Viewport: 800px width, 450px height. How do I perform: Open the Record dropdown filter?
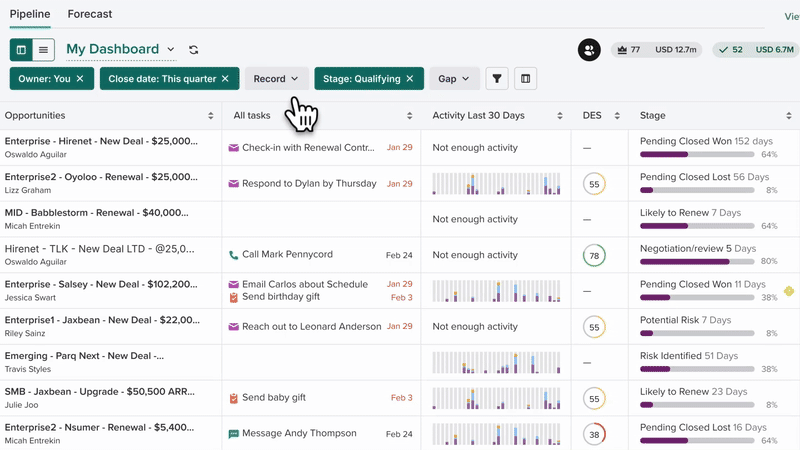point(276,79)
